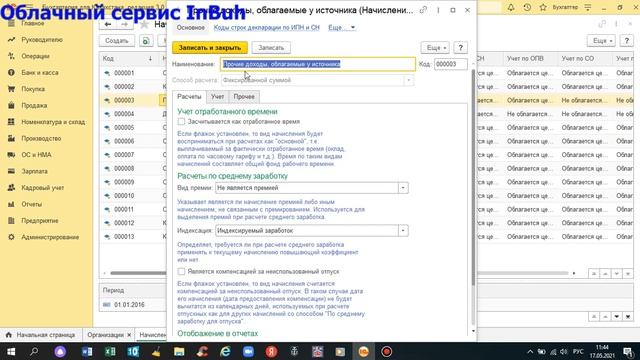
Task: Go back with the left arrow in list window
Action: pyautogui.click(x=108, y=24)
